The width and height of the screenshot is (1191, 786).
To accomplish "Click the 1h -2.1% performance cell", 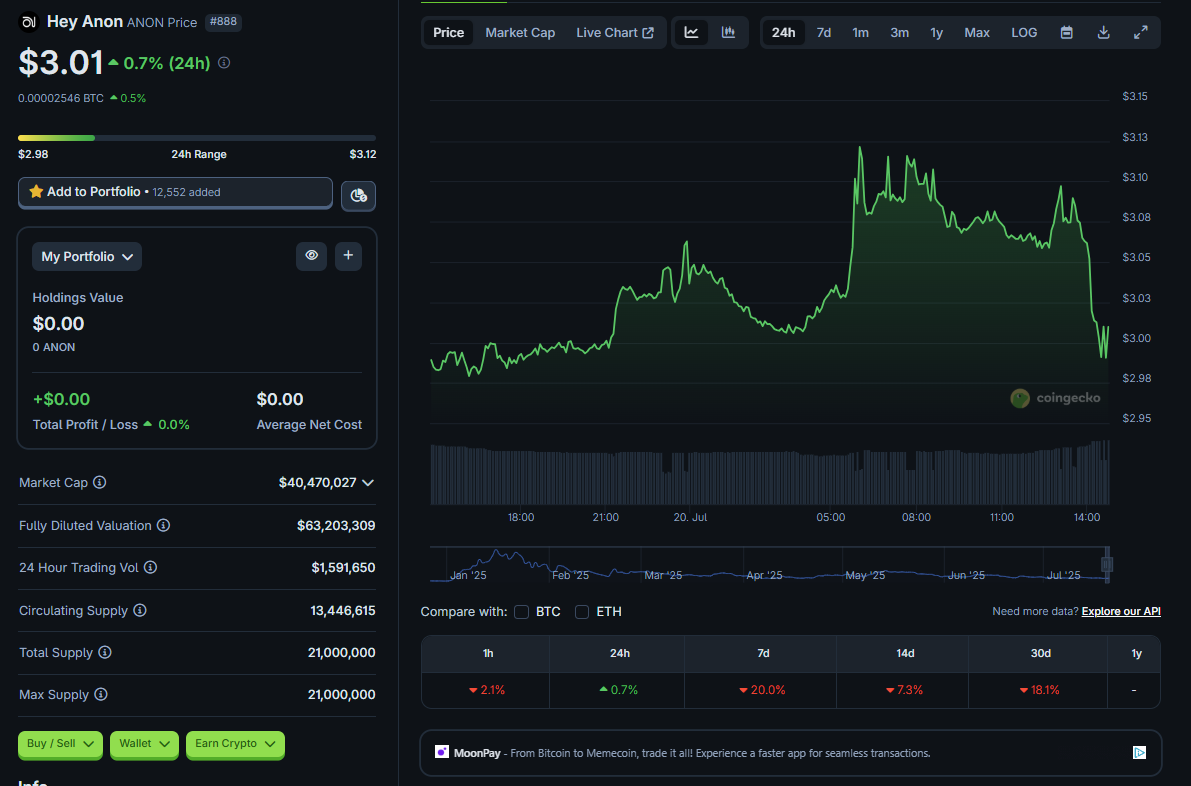I will 487,690.
